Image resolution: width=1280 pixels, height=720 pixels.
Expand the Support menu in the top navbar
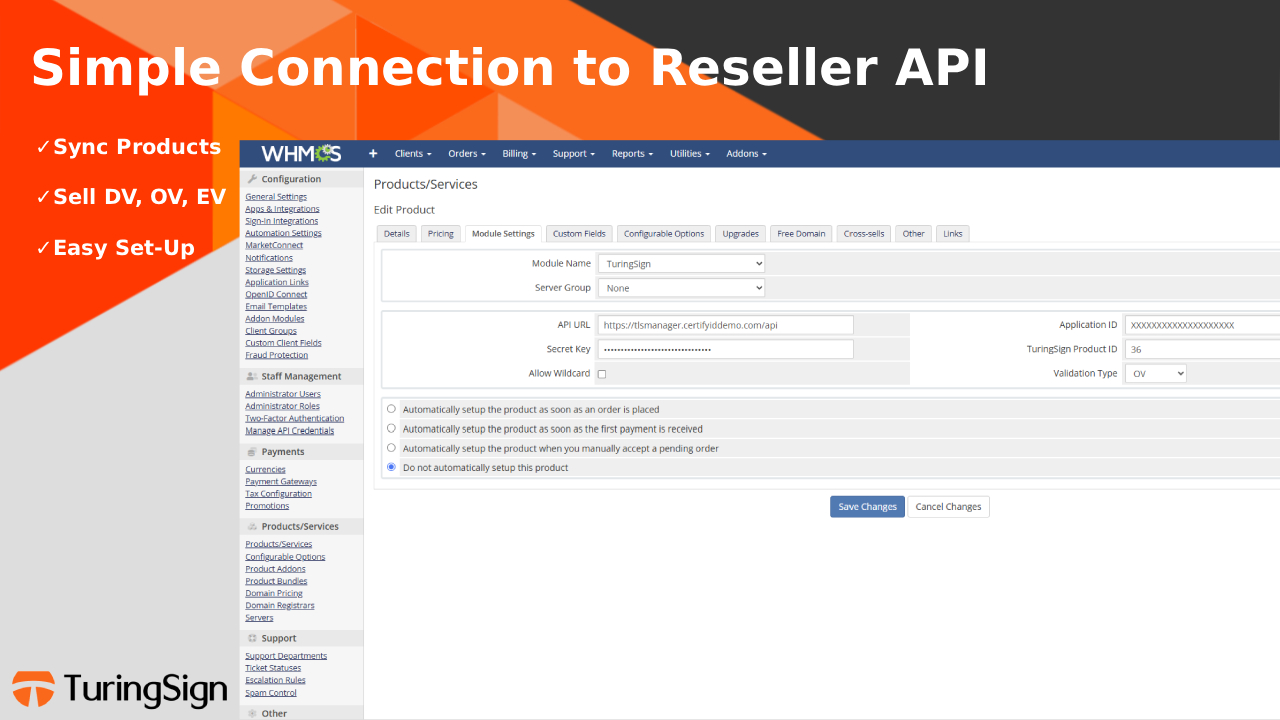574,154
